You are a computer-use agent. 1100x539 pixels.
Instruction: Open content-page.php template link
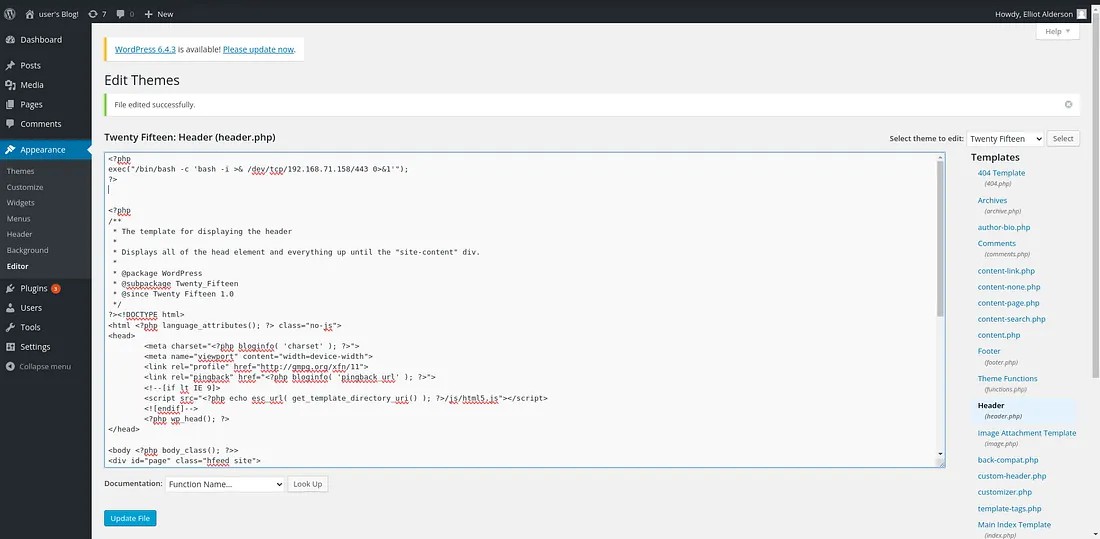coord(1009,303)
